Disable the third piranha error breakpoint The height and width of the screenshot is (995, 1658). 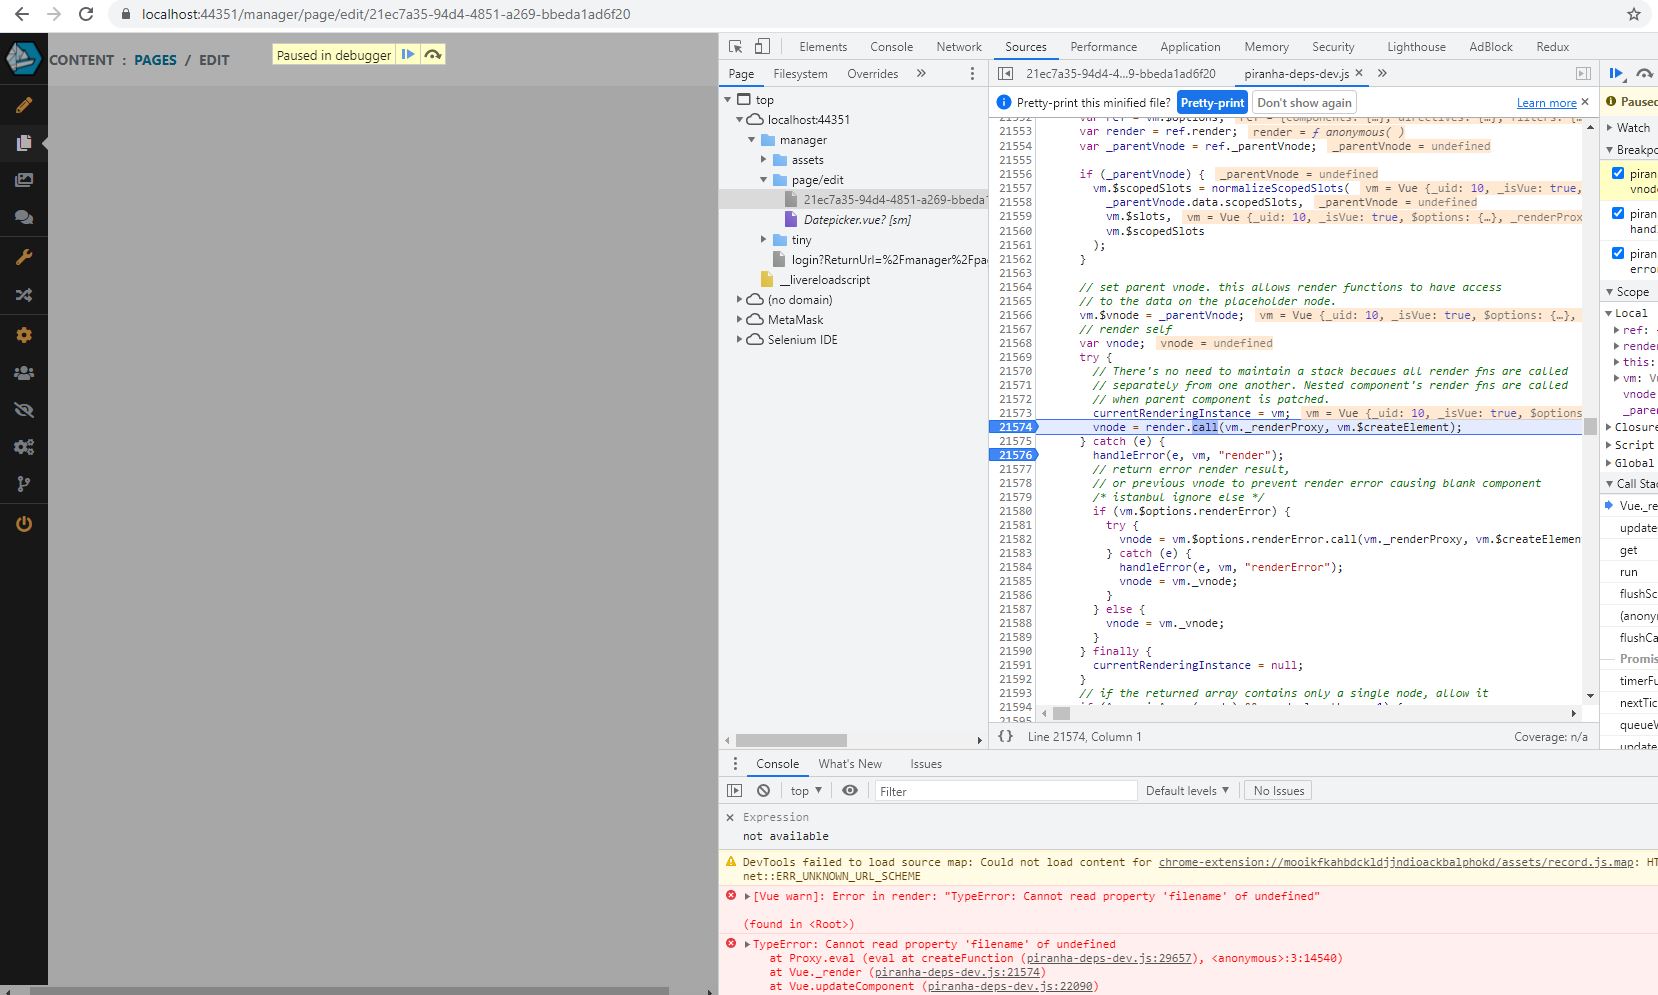(x=1618, y=253)
